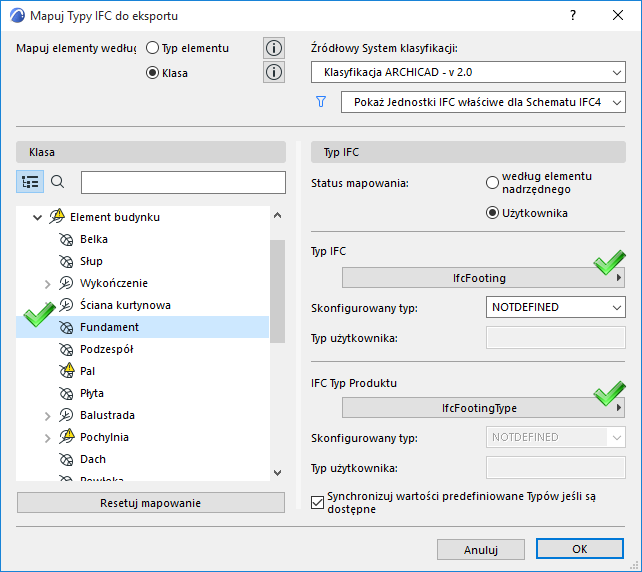Select the Słup tree row

[142, 261]
